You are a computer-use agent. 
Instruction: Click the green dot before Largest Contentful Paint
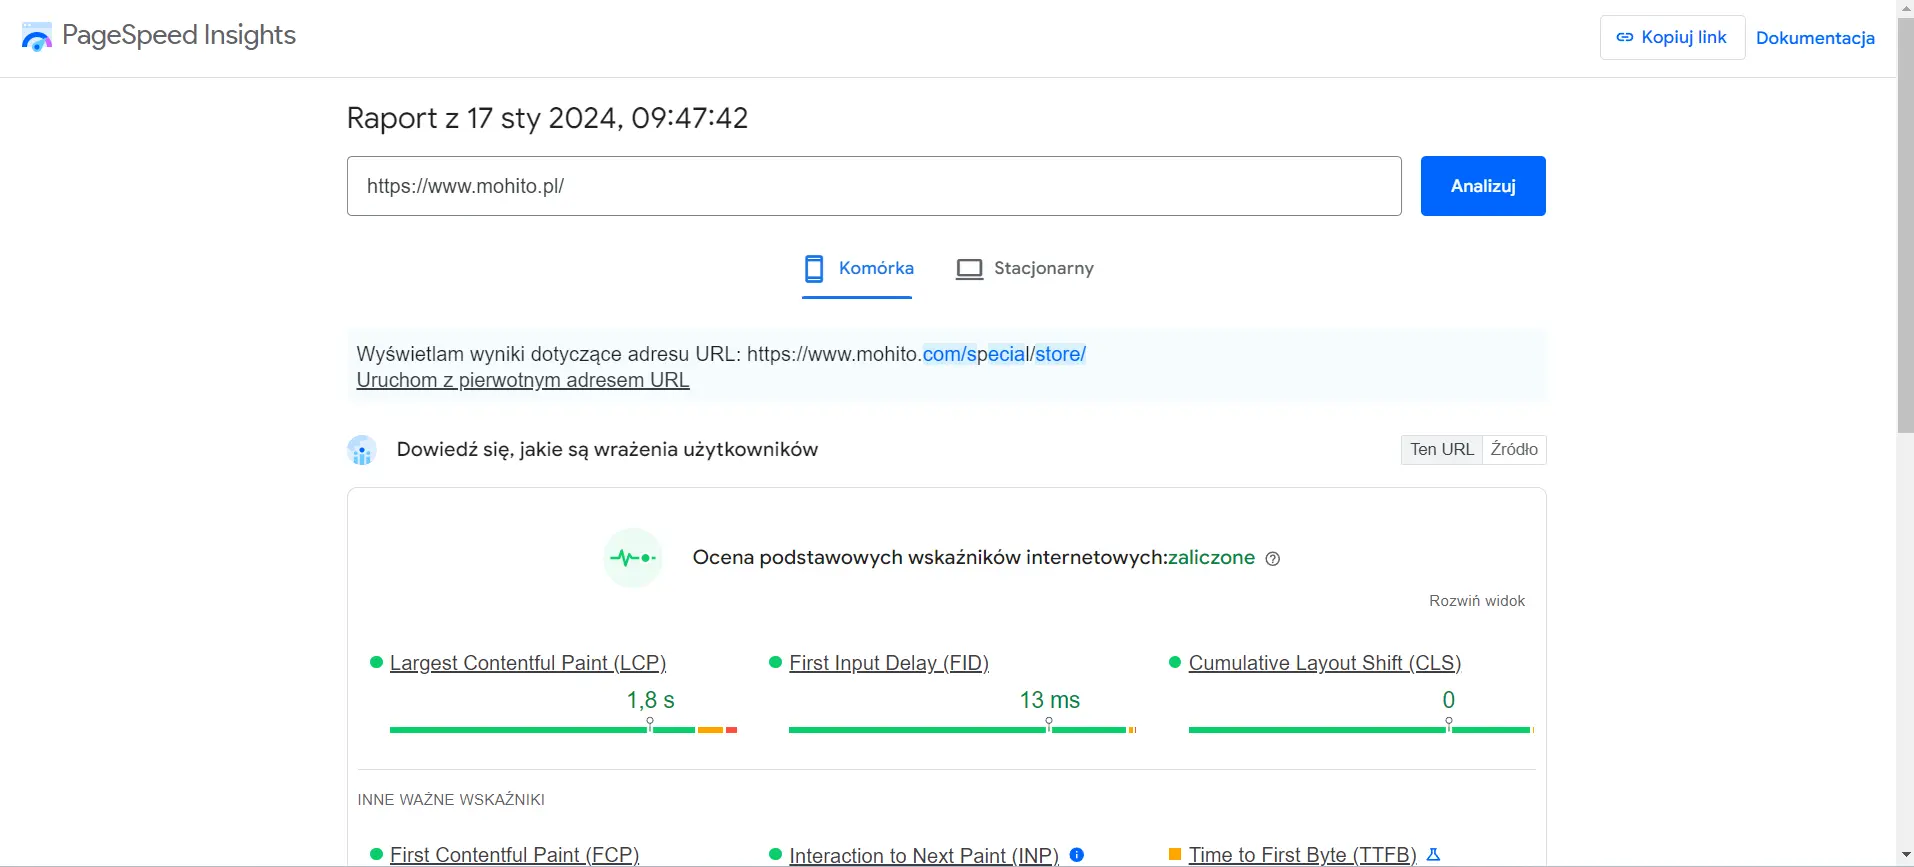(x=376, y=662)
